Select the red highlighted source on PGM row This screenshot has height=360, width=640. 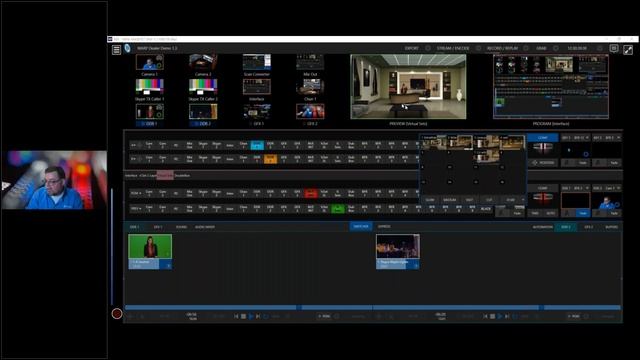coord(311,193)
